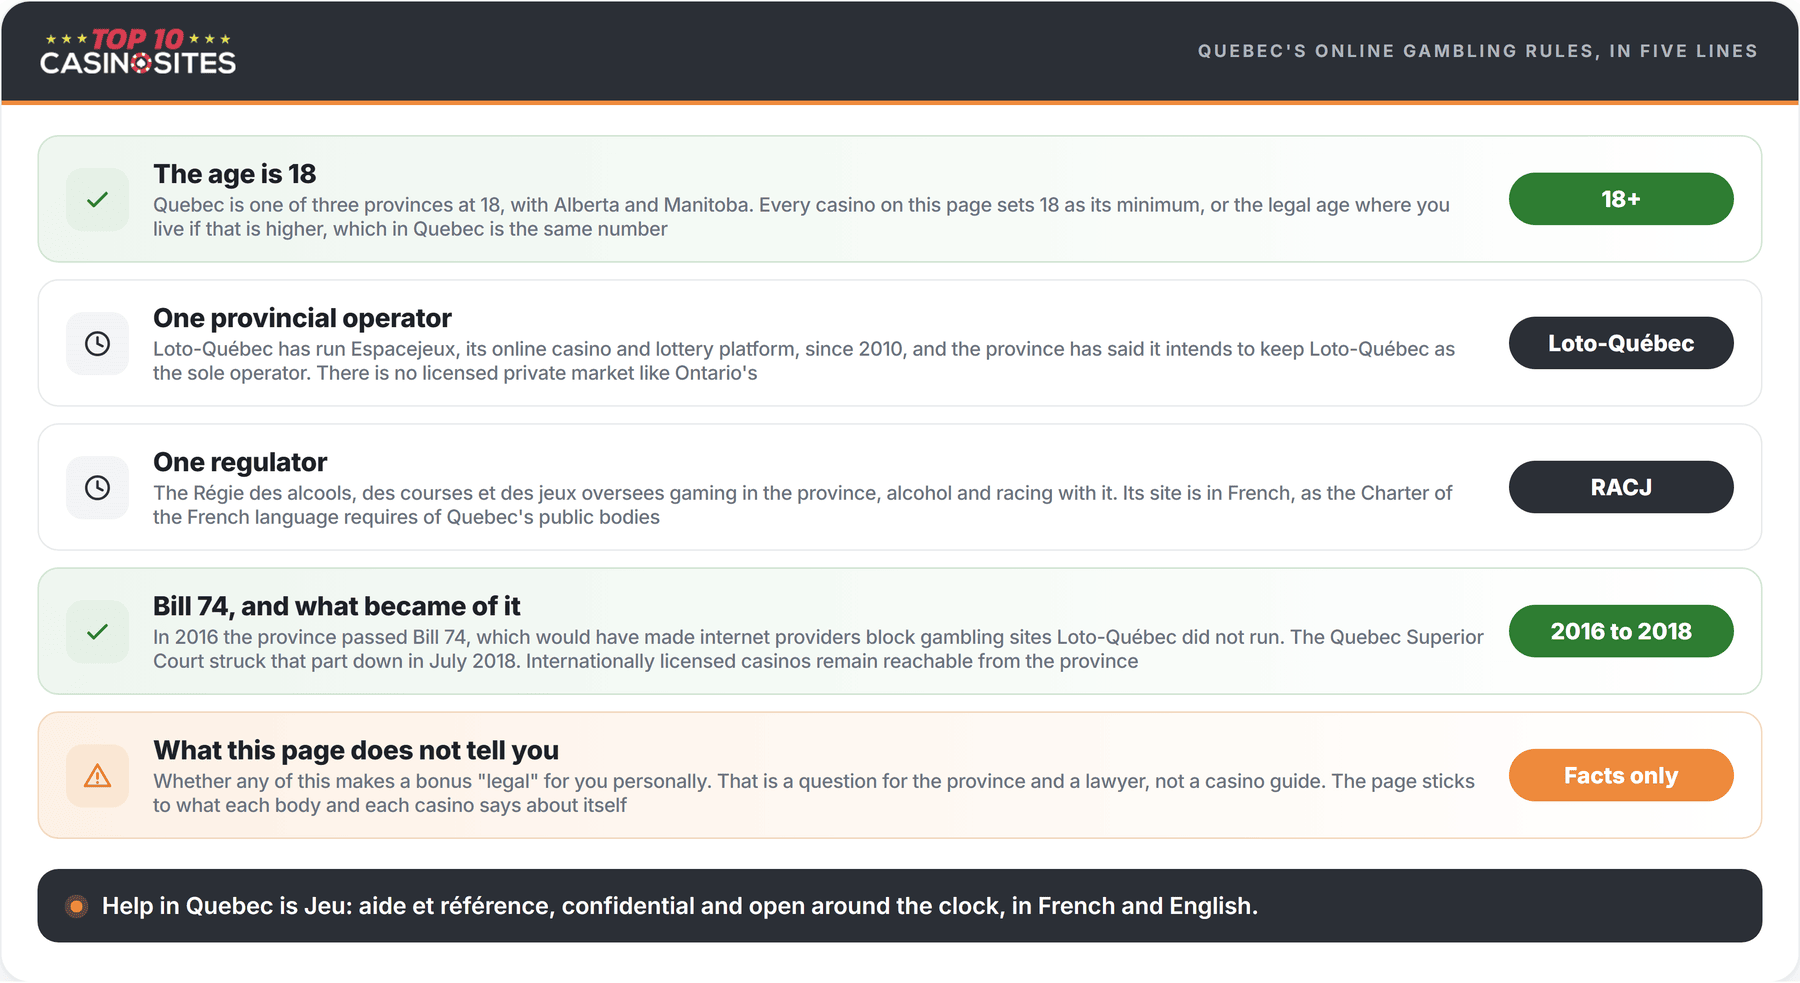
Task: Click the green 2016 to 2018 badge
Action: click(x=1621, y=631)
